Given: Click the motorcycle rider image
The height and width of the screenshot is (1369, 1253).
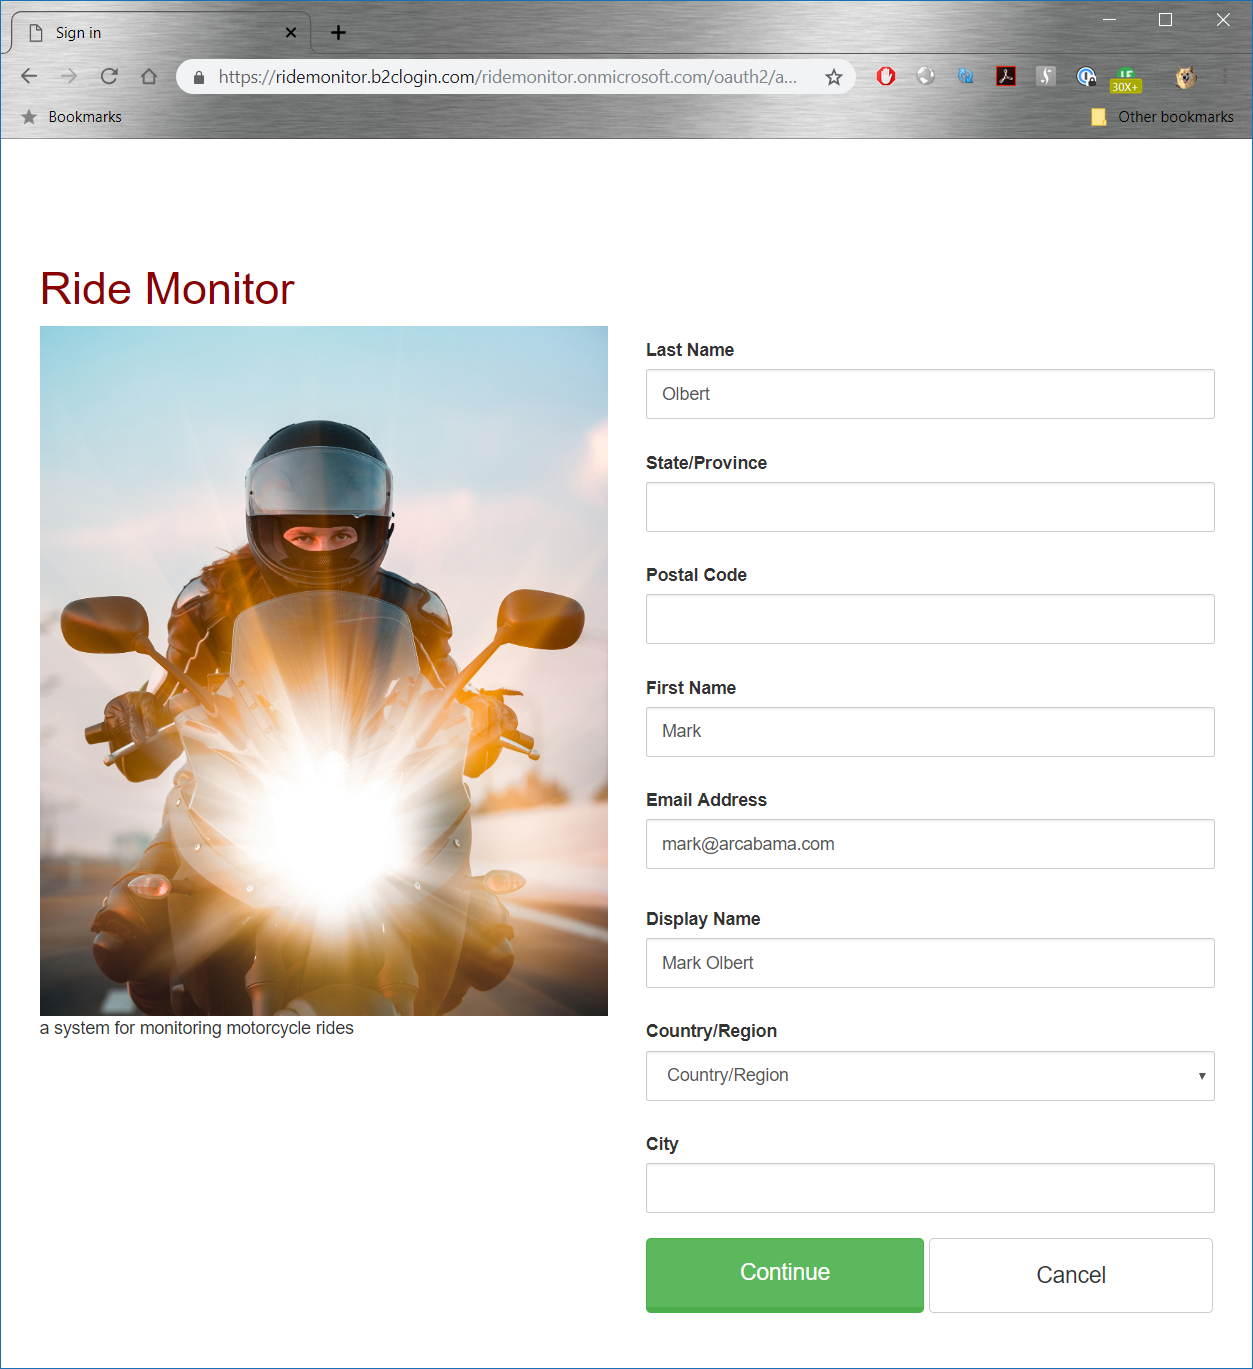Looking at the screenshot, I should coord(324,671).
